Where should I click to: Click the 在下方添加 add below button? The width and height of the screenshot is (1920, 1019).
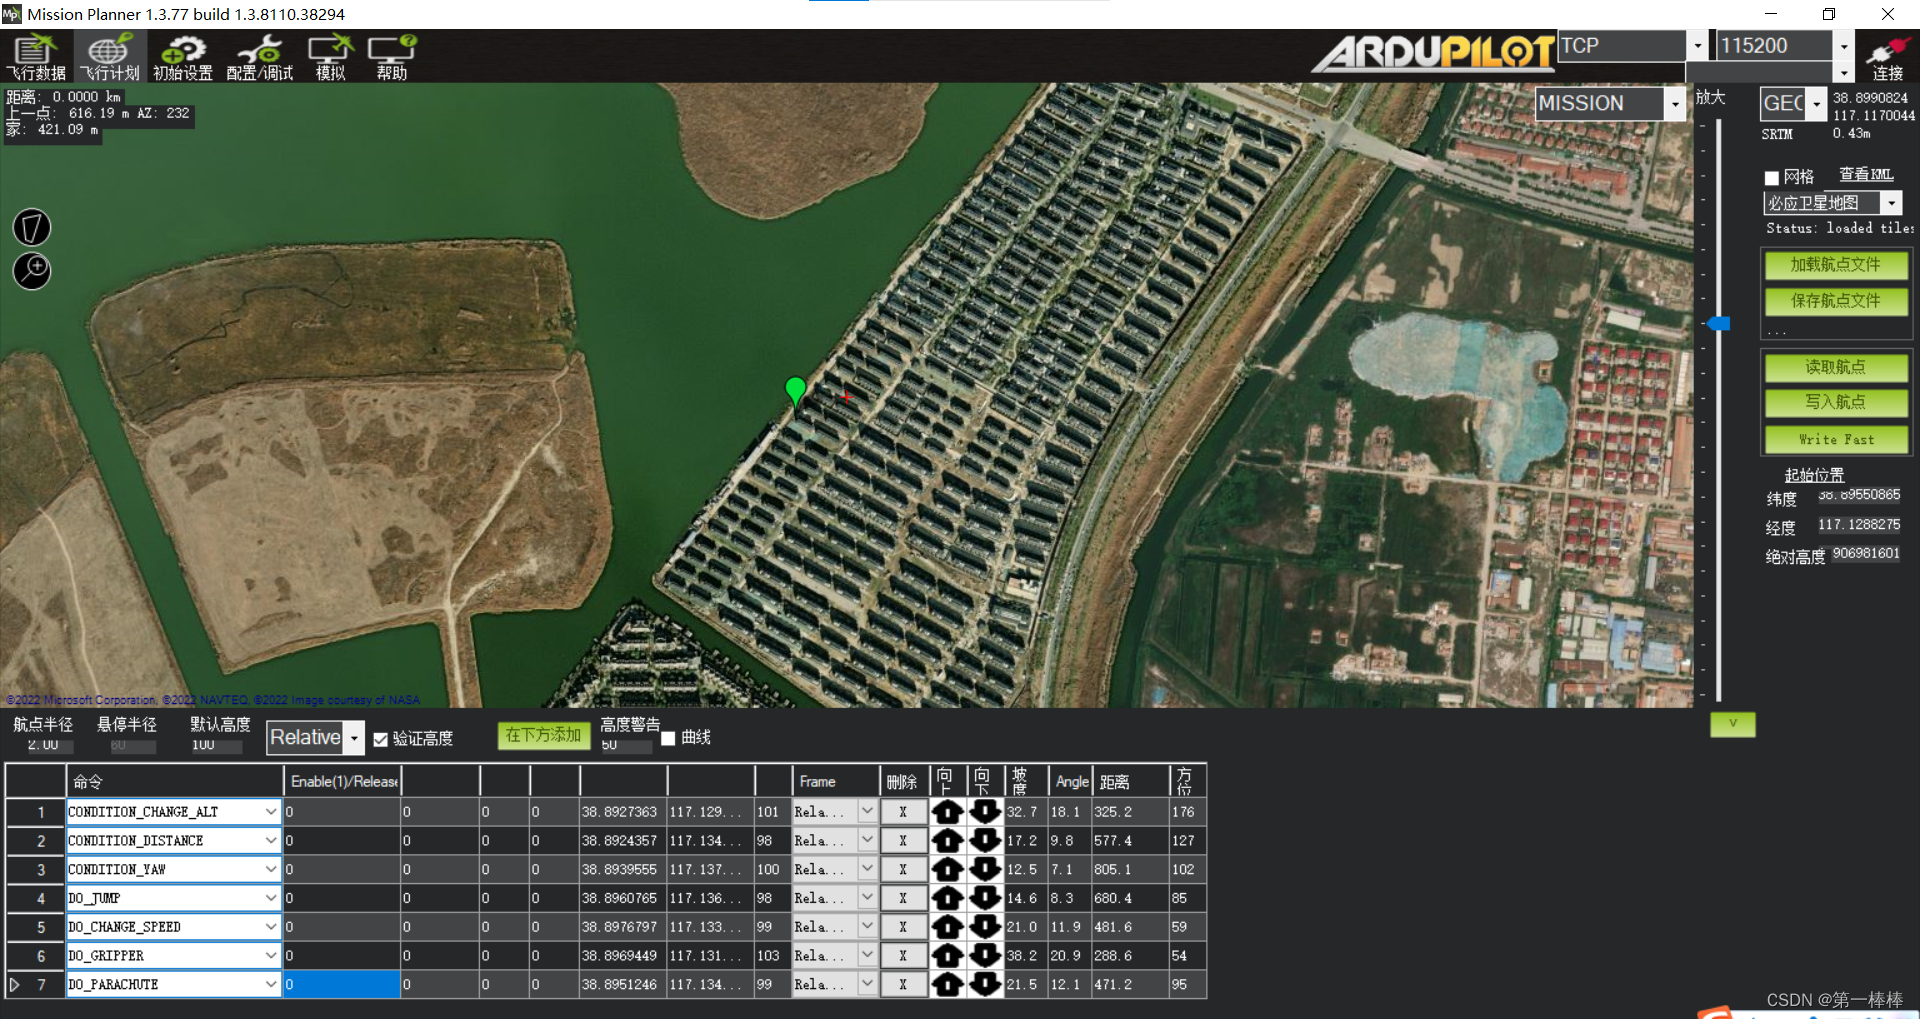[543, 735]
